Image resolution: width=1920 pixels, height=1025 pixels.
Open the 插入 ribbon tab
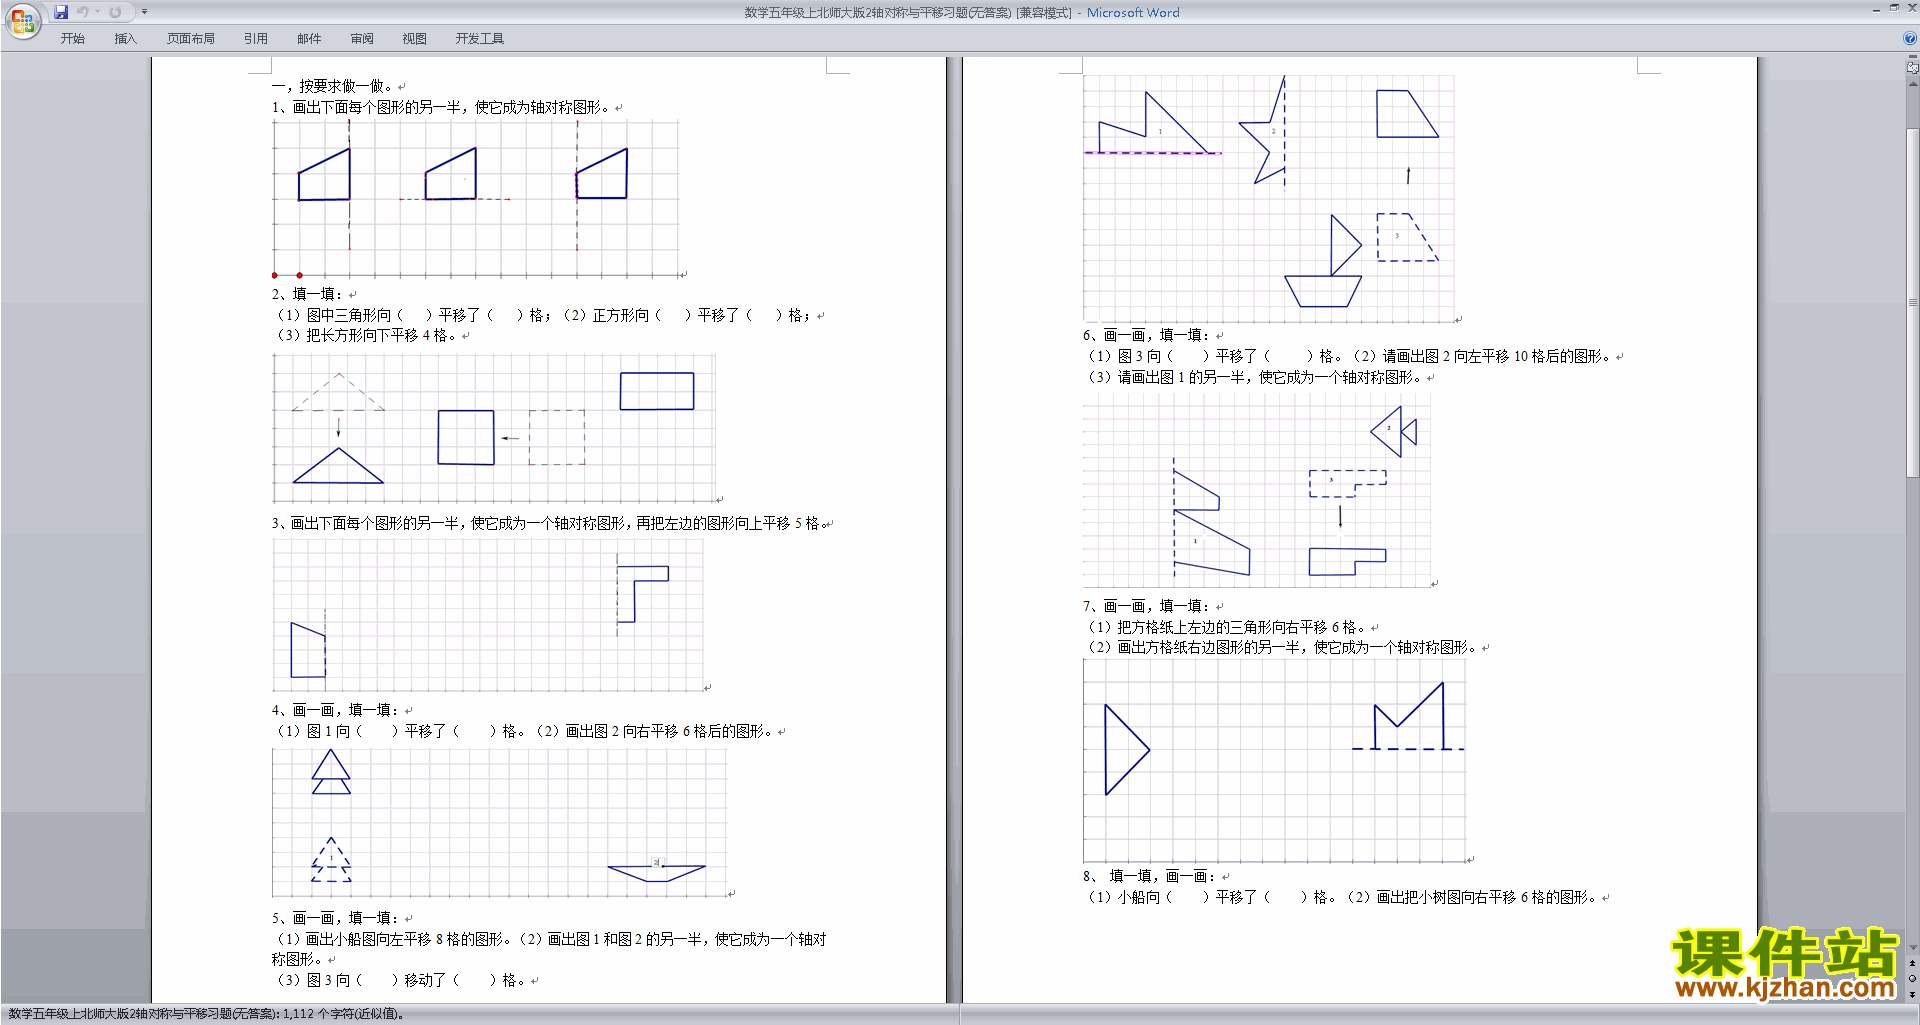125,39
